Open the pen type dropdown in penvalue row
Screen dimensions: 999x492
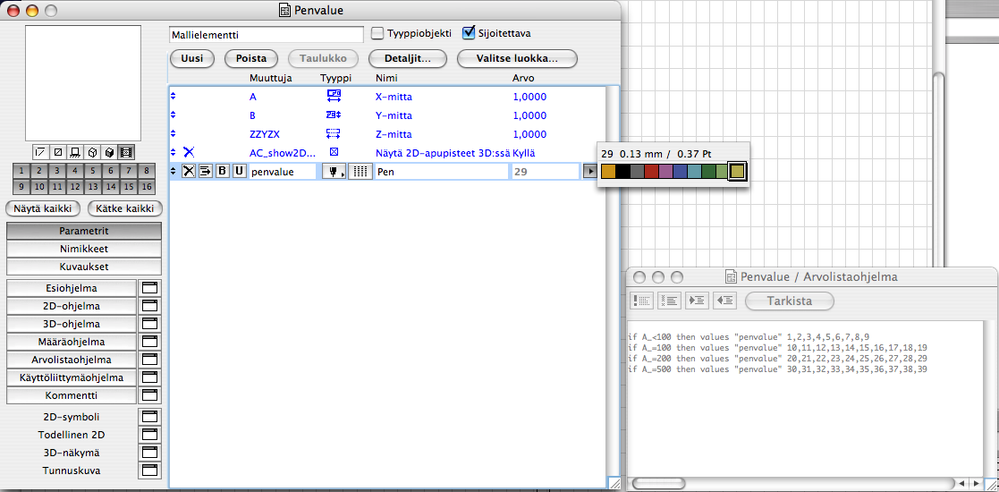click(x=334, y=171)
